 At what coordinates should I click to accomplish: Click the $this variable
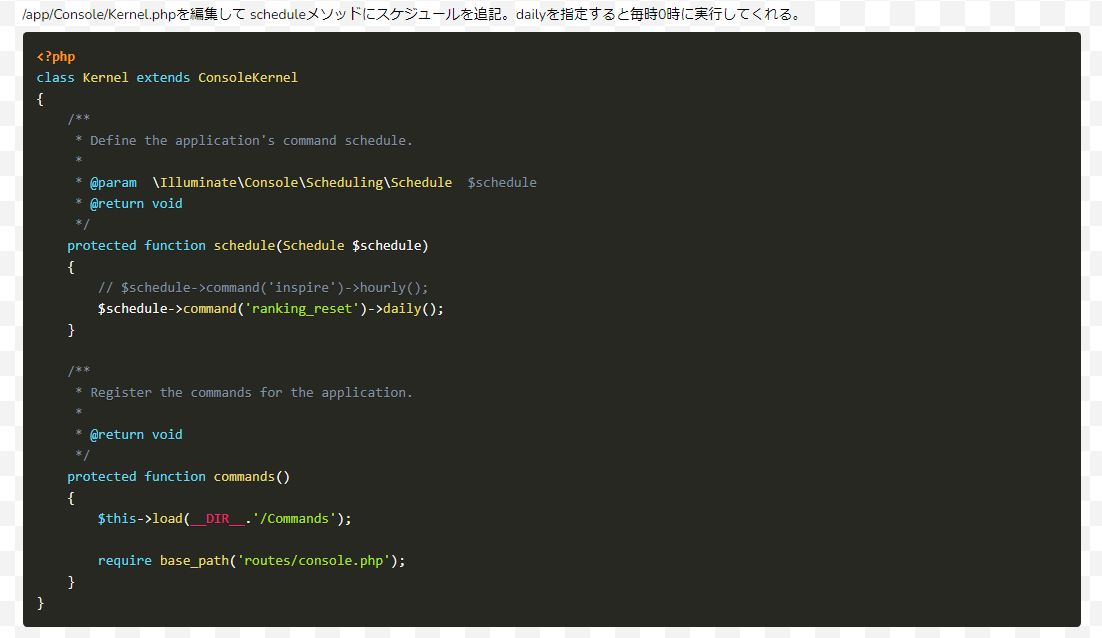click(117, 518)
